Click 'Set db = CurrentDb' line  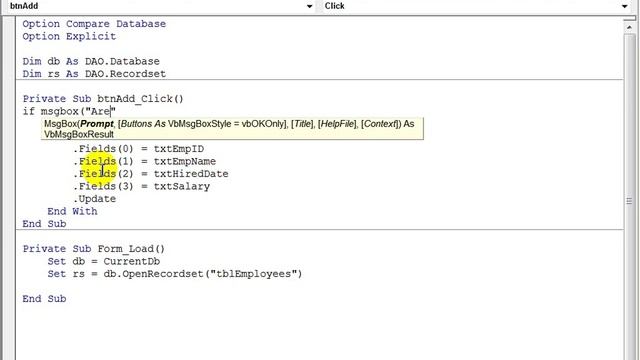point(104,261)
